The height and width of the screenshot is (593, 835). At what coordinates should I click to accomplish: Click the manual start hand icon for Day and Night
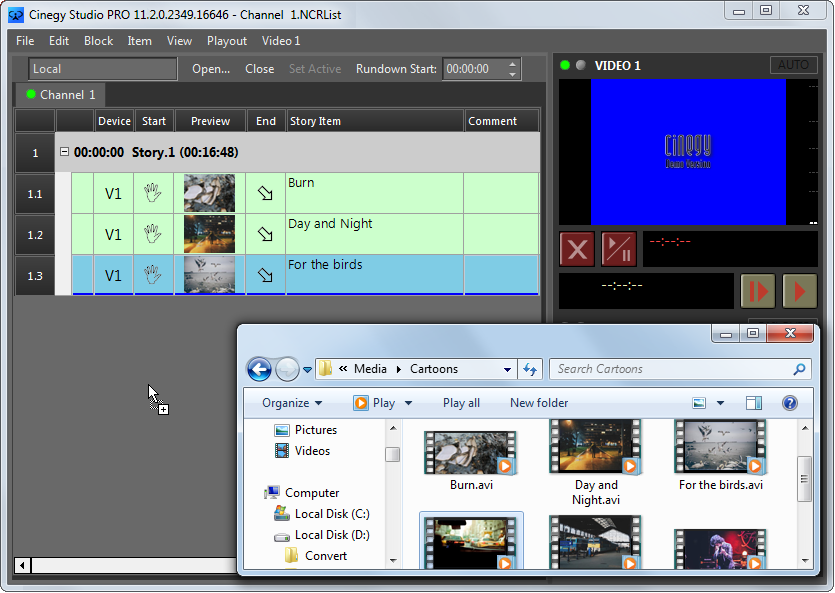[x=153, y=234]
